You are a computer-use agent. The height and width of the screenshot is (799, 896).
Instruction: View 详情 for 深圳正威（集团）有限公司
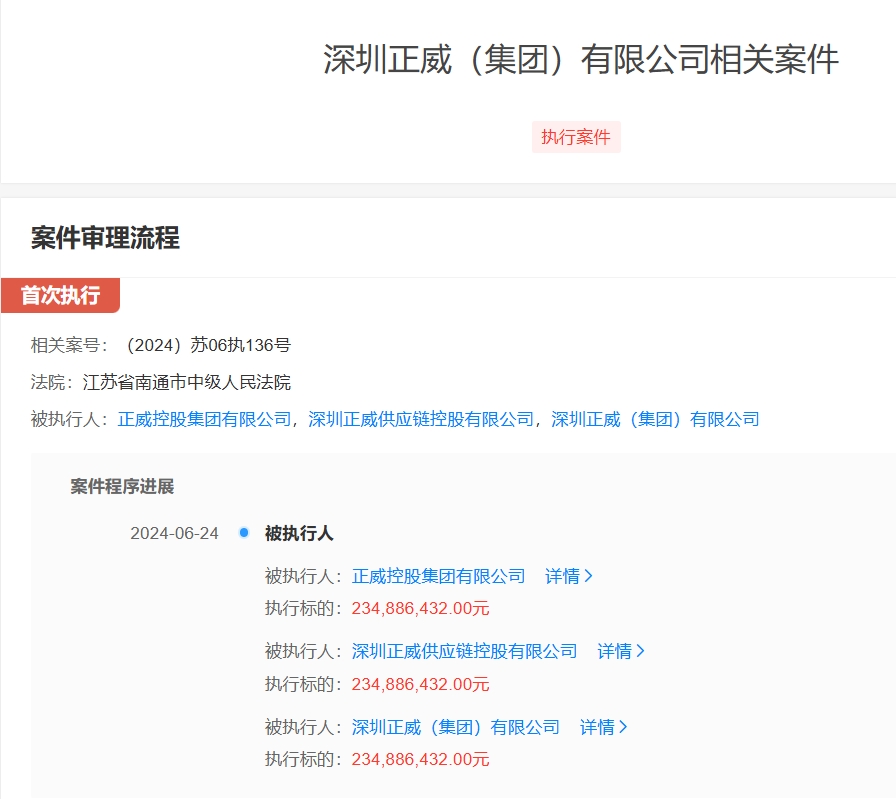click(604, 727)
